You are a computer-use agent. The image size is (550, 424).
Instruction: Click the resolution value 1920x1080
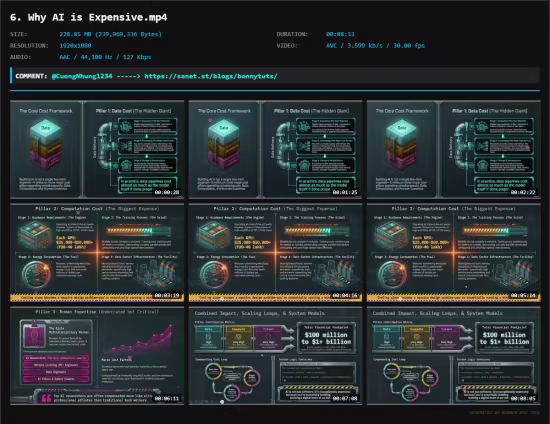(x=75, y=46)
